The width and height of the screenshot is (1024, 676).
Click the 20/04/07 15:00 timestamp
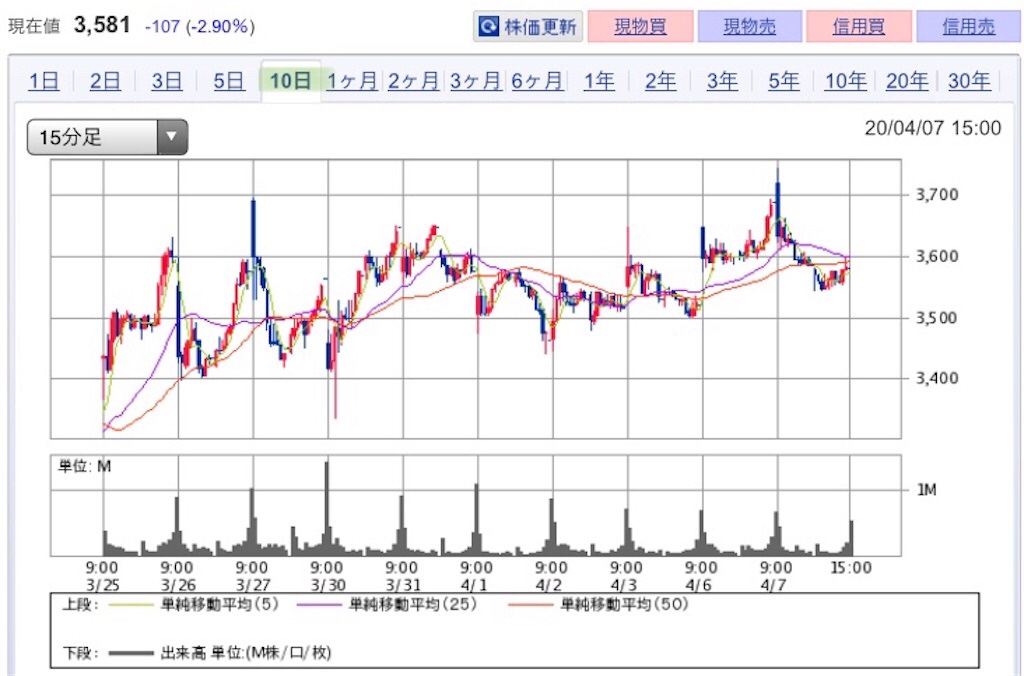(x=933, y=128)
